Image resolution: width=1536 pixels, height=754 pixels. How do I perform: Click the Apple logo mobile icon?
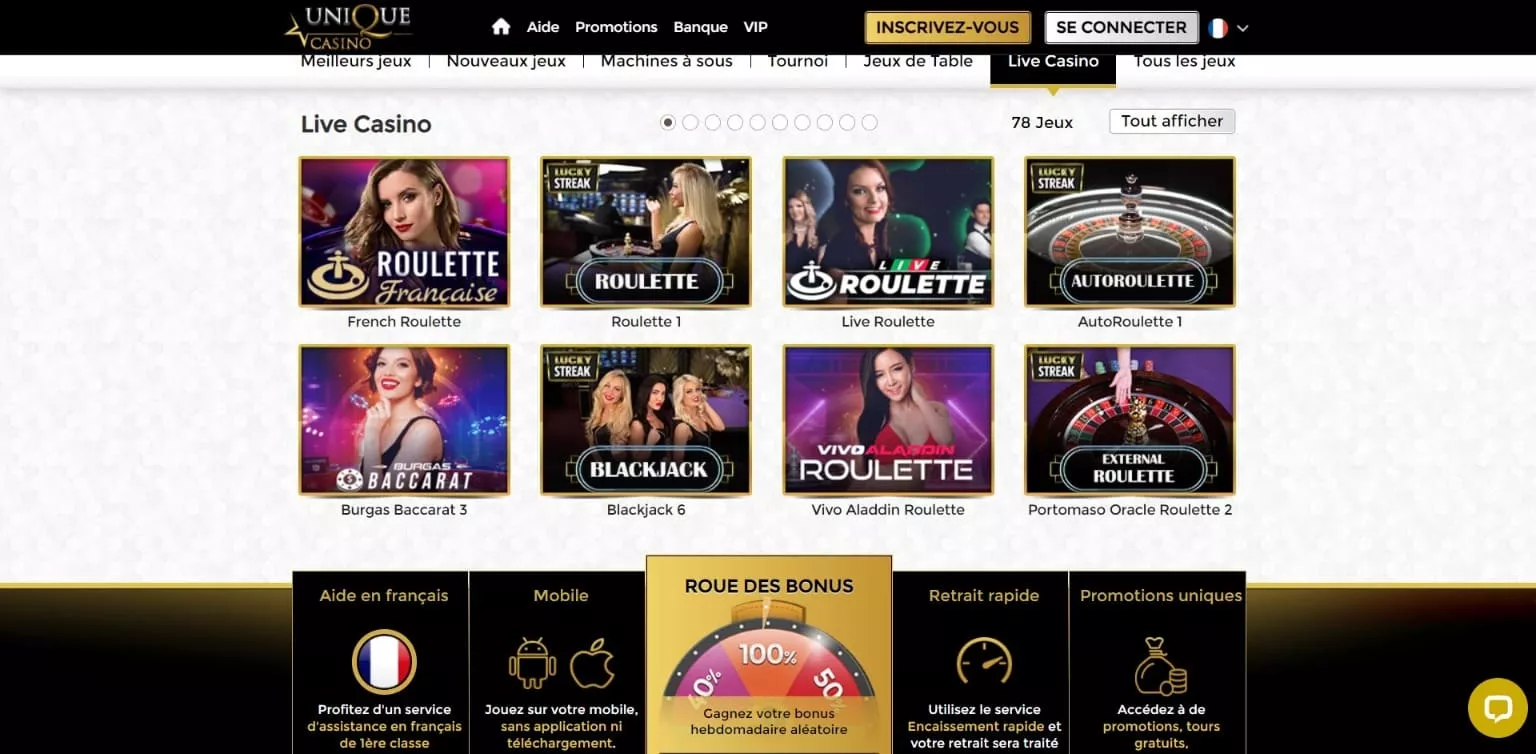592,663
